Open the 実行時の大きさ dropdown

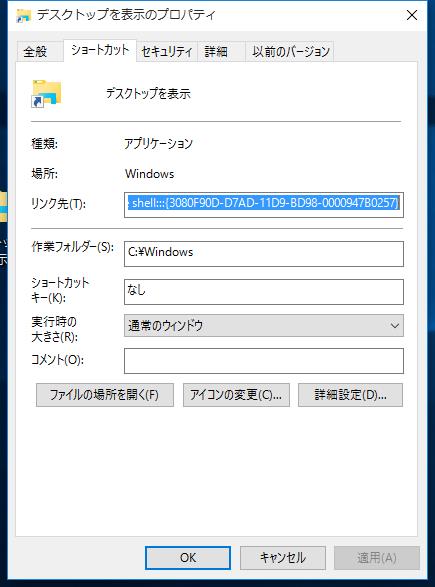pos(264,325)
